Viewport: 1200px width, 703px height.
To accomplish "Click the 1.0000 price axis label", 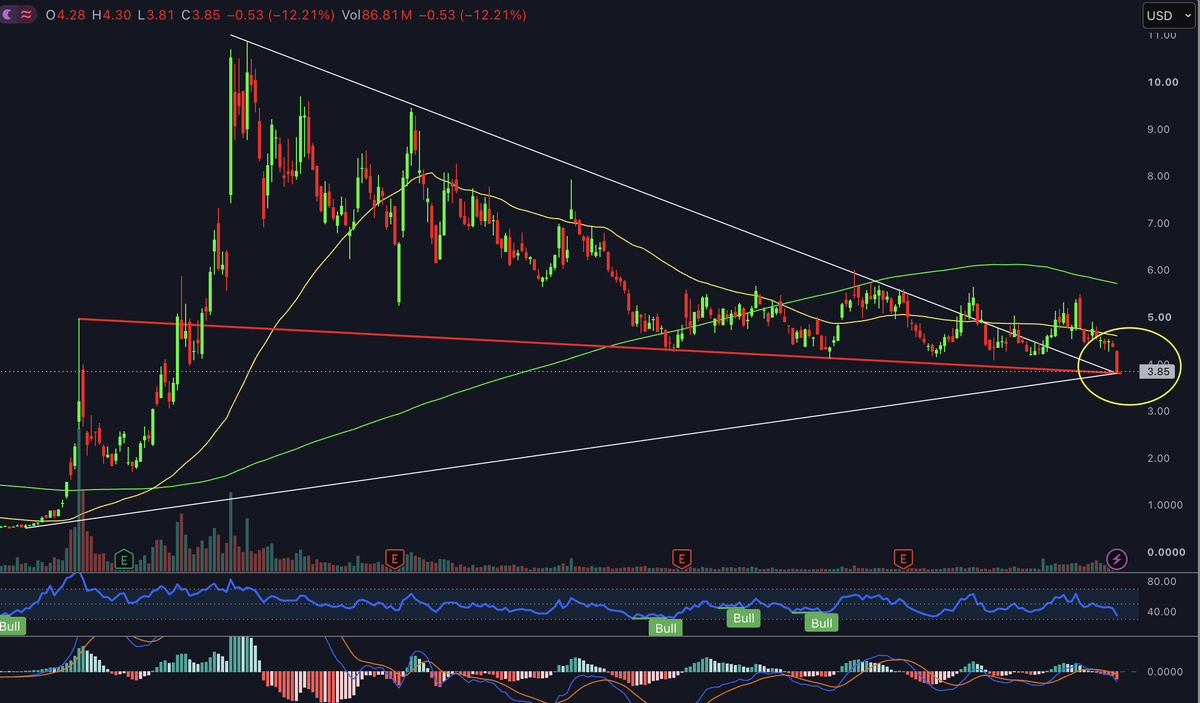I will [1164, 505].
